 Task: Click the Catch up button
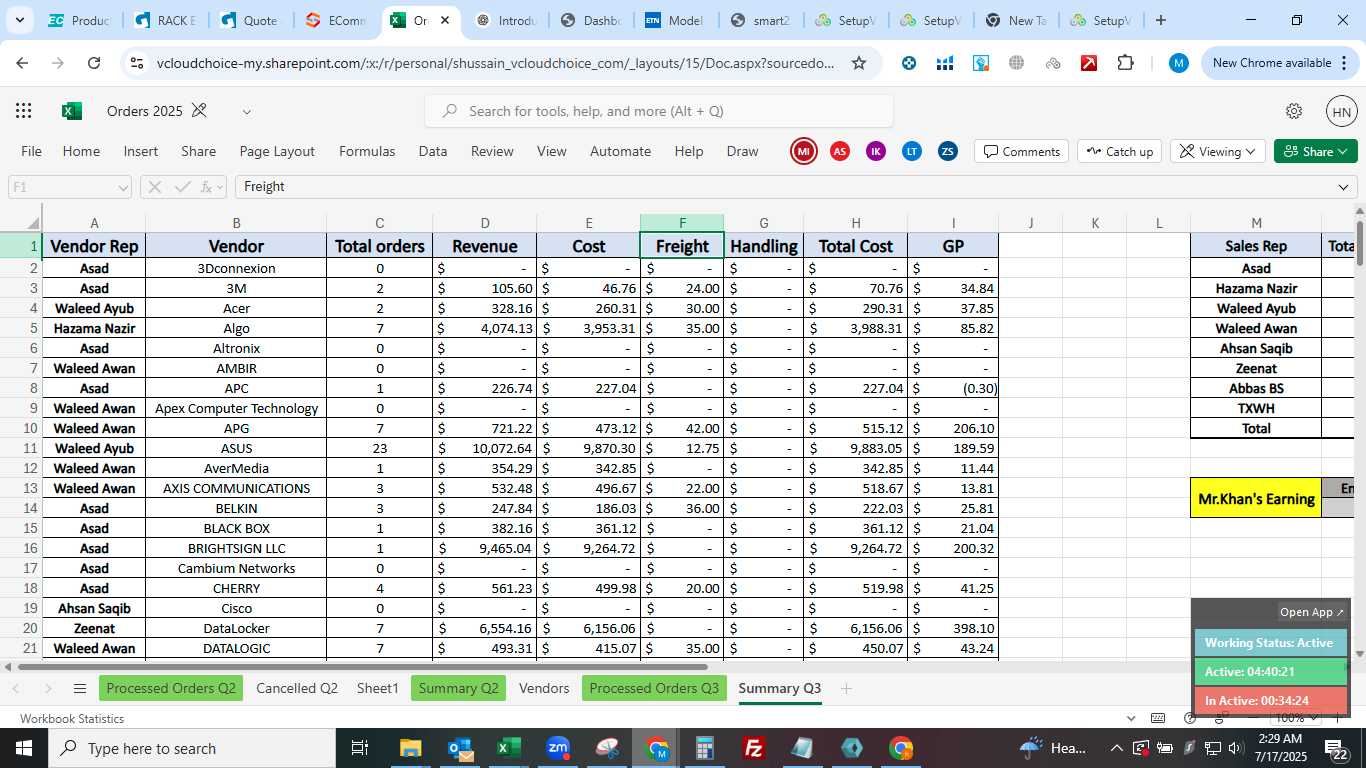point(1120,151)
